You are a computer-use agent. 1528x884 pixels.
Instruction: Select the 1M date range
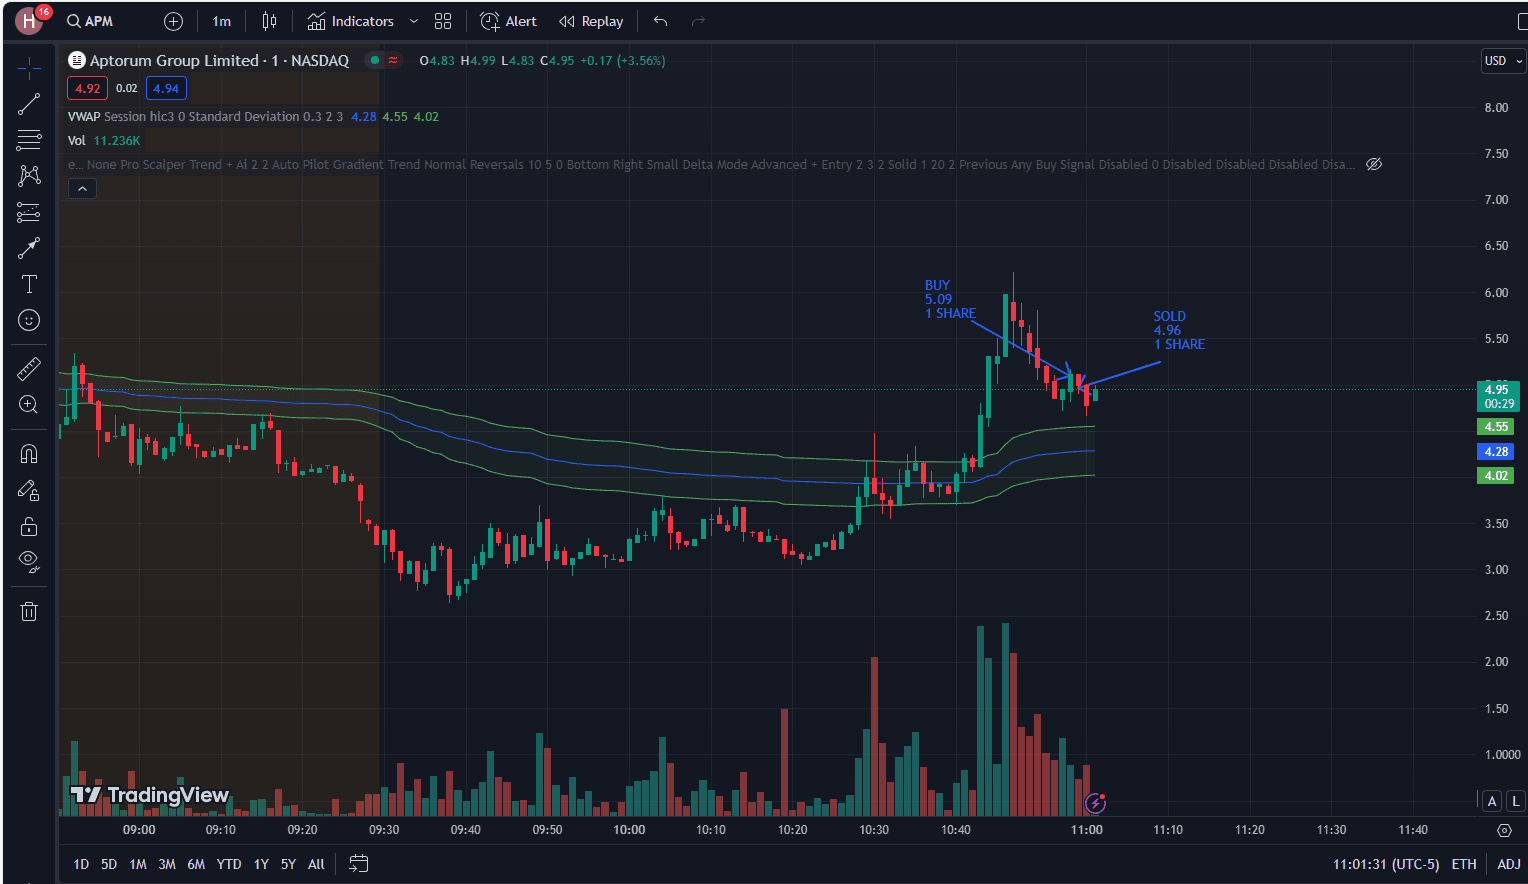[x=138, y=864]
